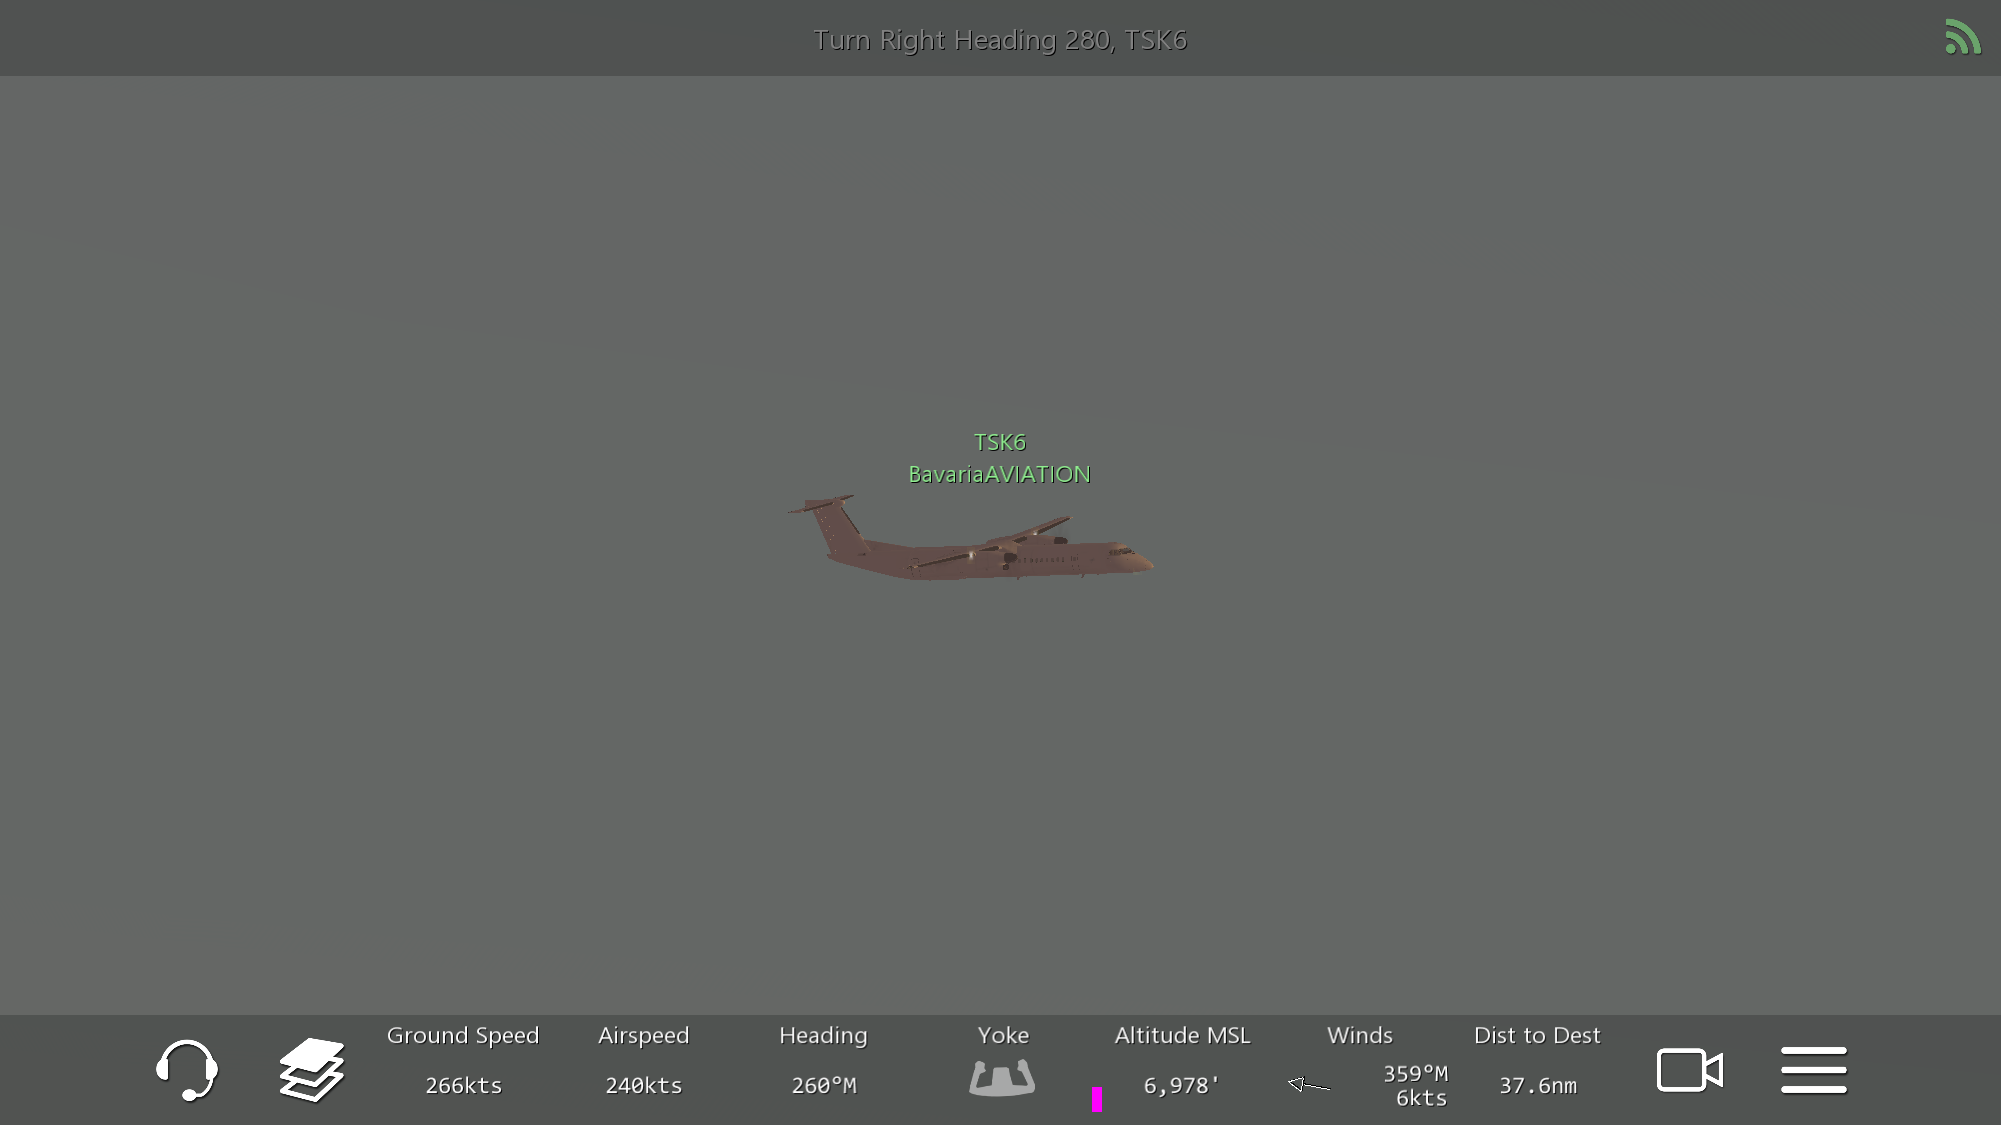This screenshot has height=1125, width=2001.
Task: Click the BavariaAVIATION username label
Action: point(999,474)
